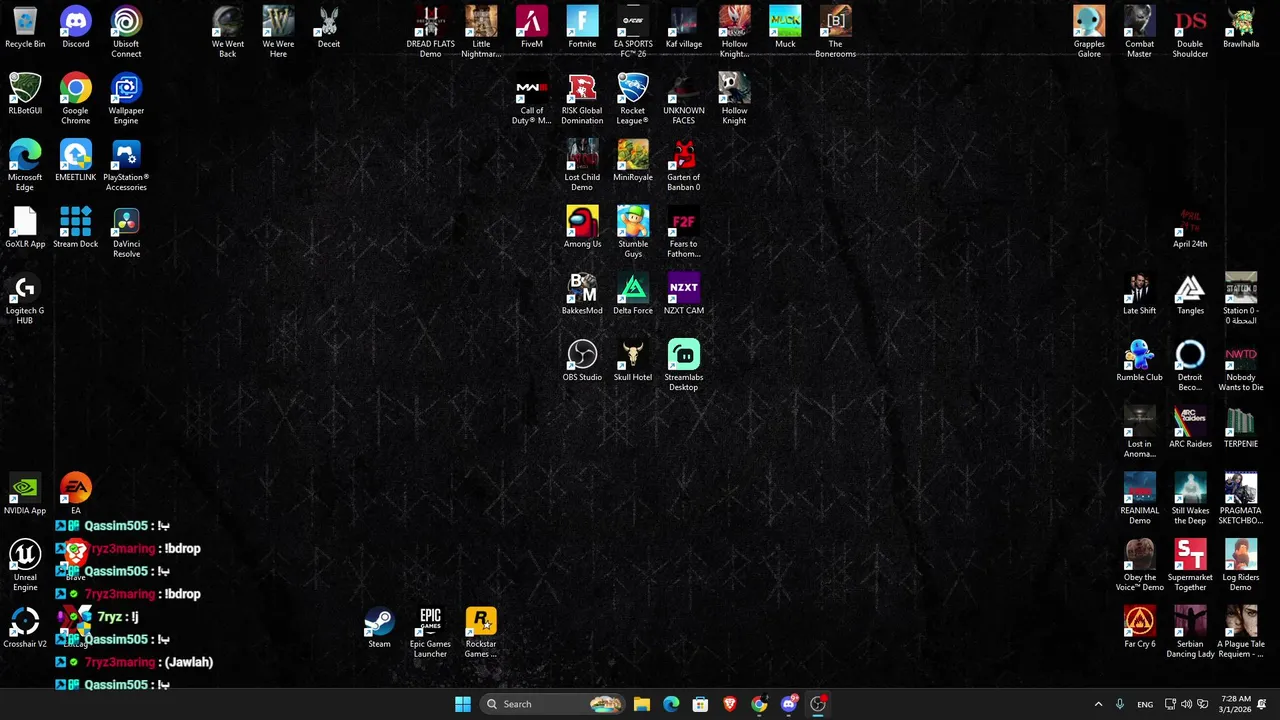
Task: Select the Rumble Club game icon
Action: [x=1139, y=360]
